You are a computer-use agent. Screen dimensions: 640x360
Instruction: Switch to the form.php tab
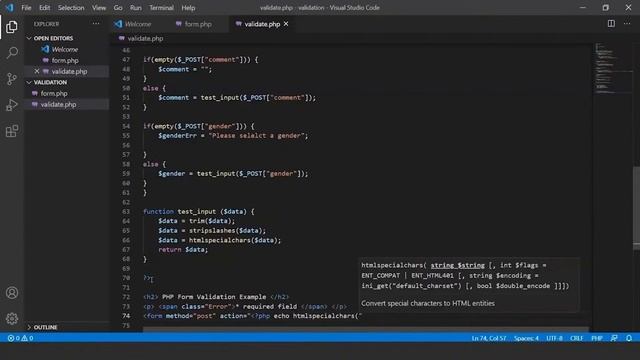click(x=198, y=24)
